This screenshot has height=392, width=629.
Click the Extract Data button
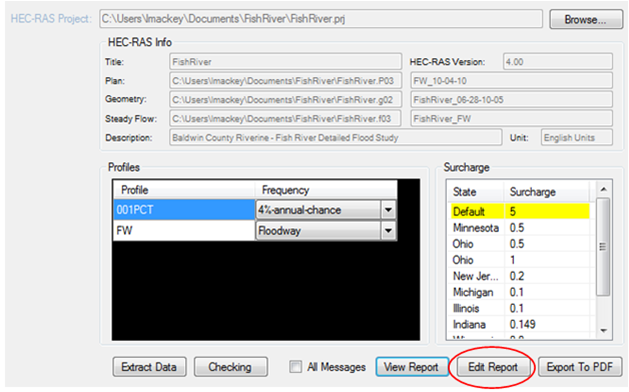[149, 367]
